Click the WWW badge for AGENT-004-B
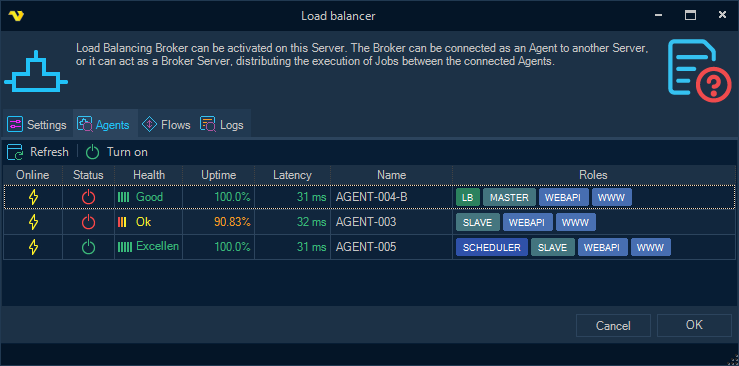This screenshot has width=739, height=366. (612, 197)
